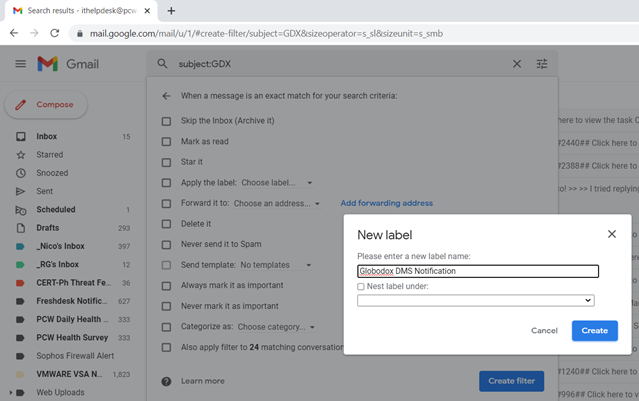Click Create filter button

511,381
